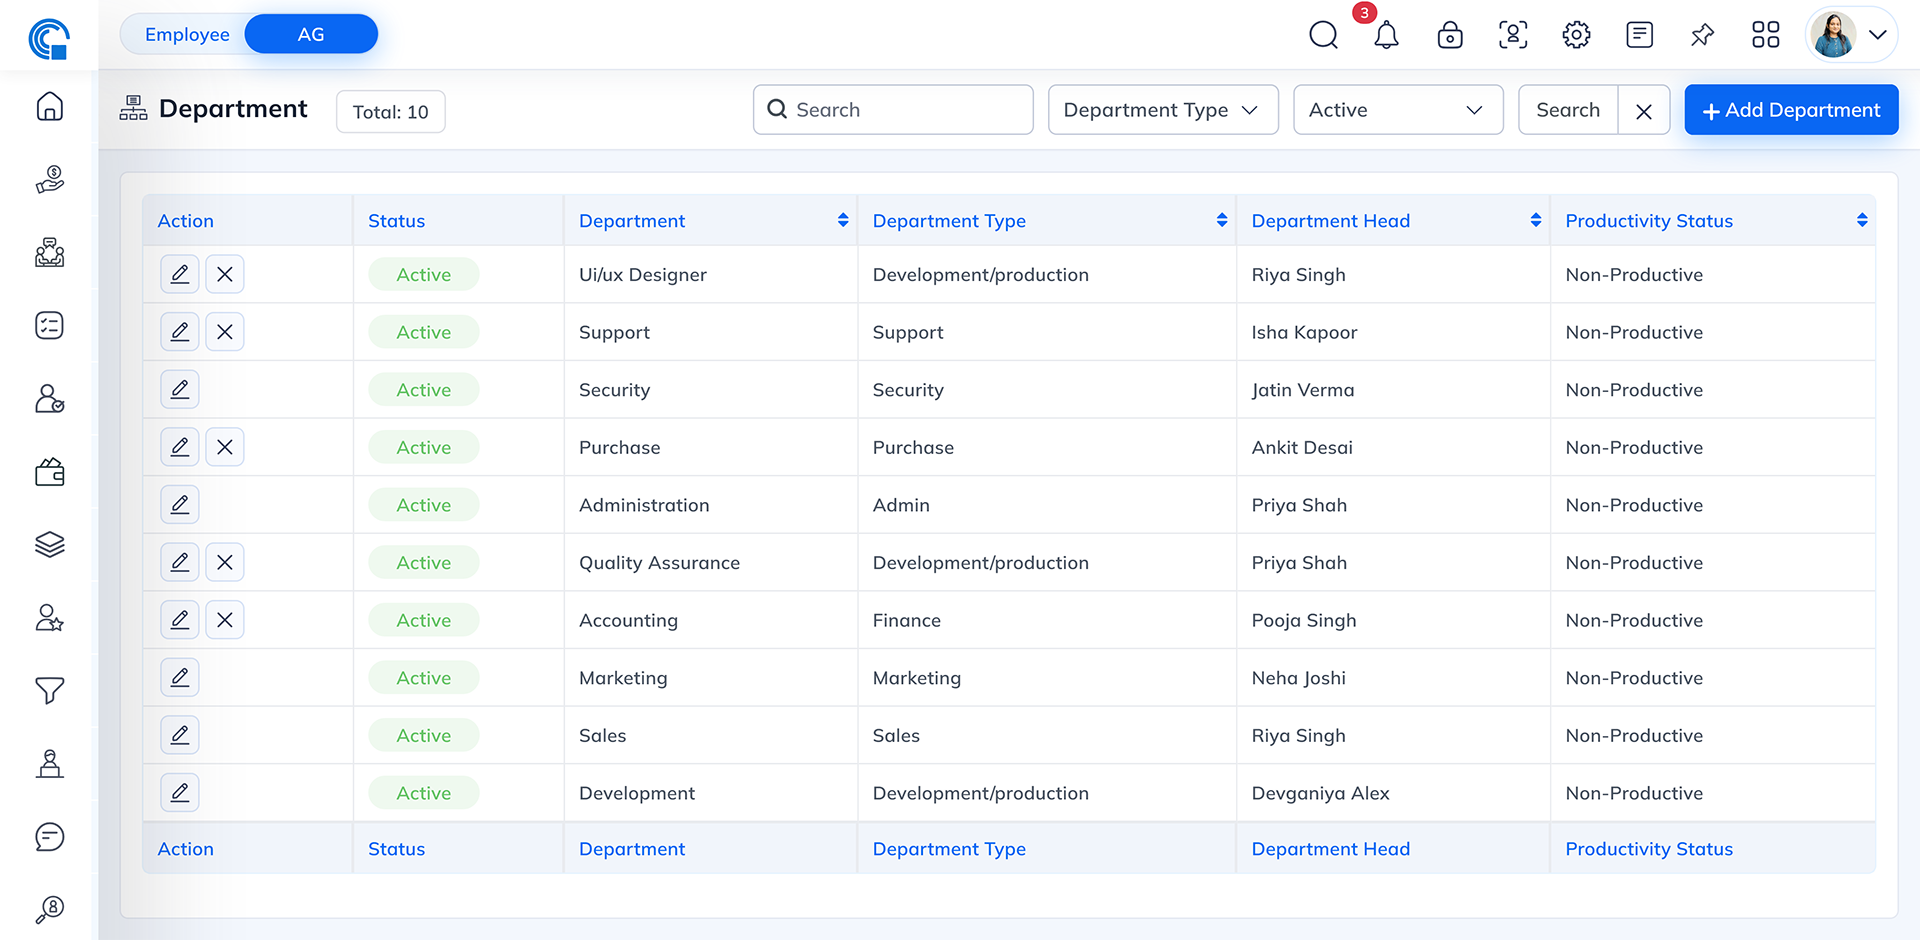The width and height of the screenshot is (1920, 940).
Task: Sort by Productivity Status column
Action: pos(1861,221)
